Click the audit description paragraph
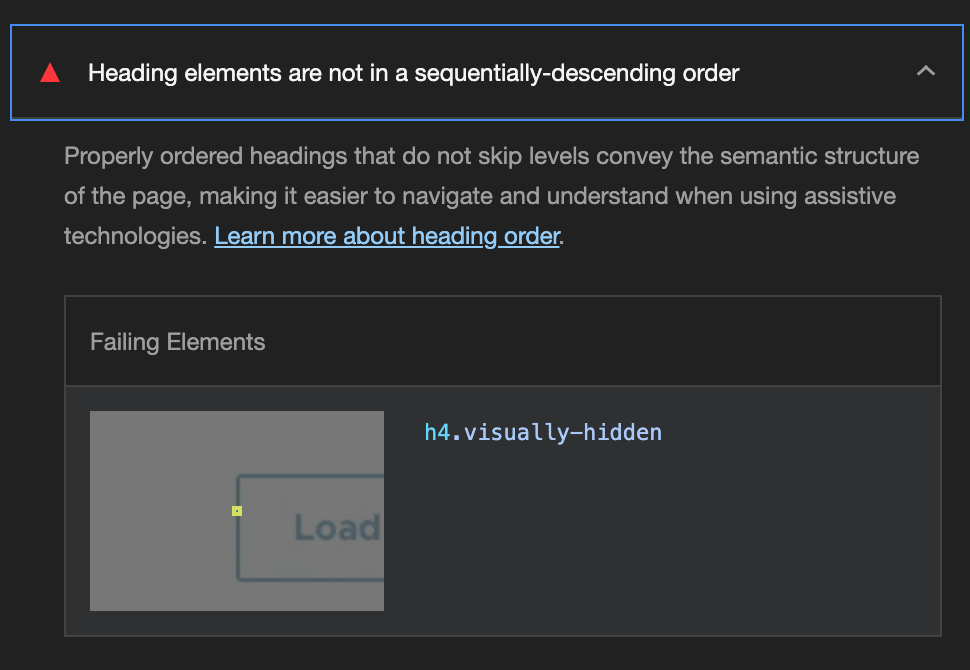The height and width of the screenshot is (670, 970). [490, 196]
